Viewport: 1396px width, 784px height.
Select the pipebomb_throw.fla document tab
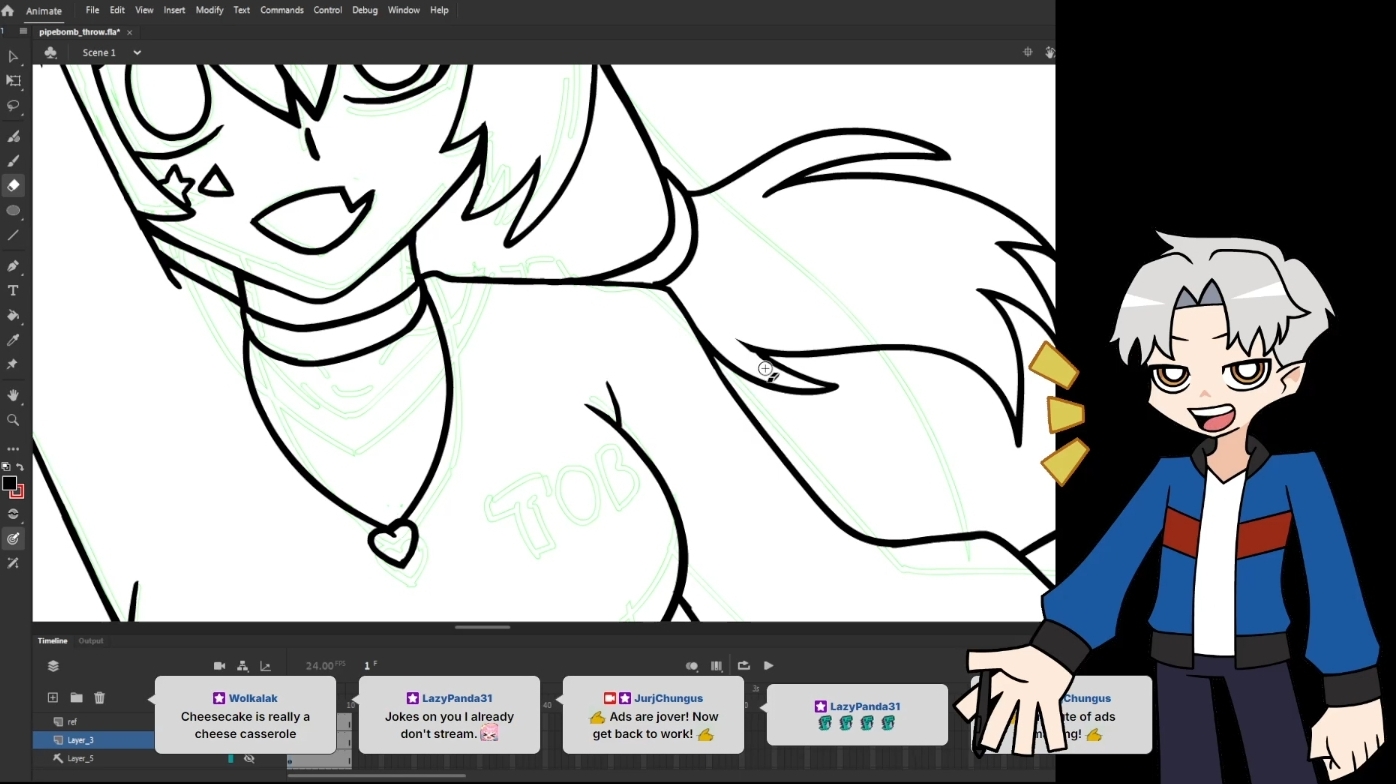pyautogui.click(x=80, y=32)
